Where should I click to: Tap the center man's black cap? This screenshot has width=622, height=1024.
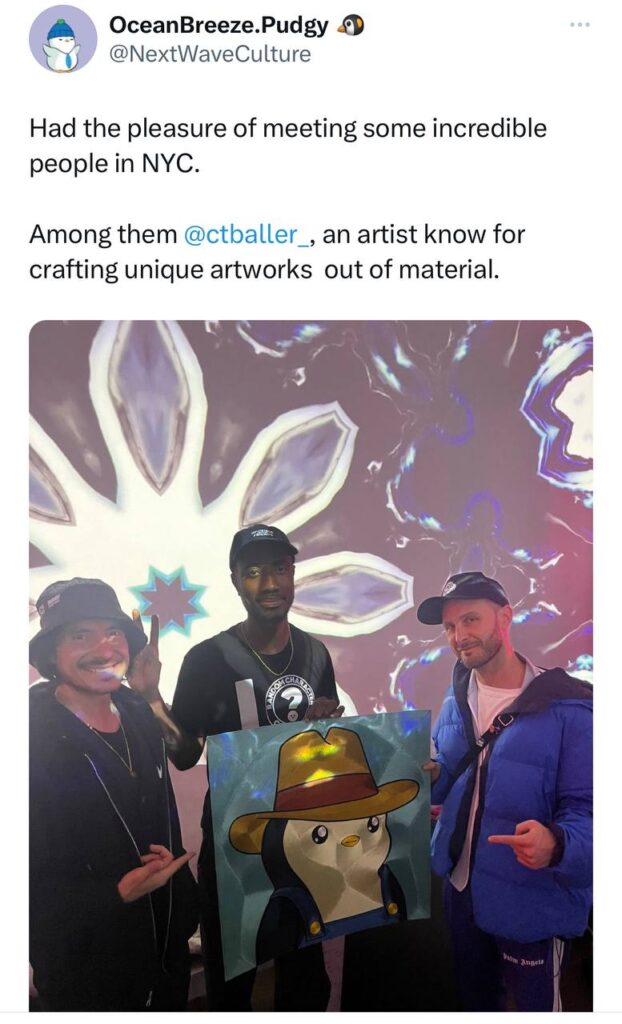262,545
